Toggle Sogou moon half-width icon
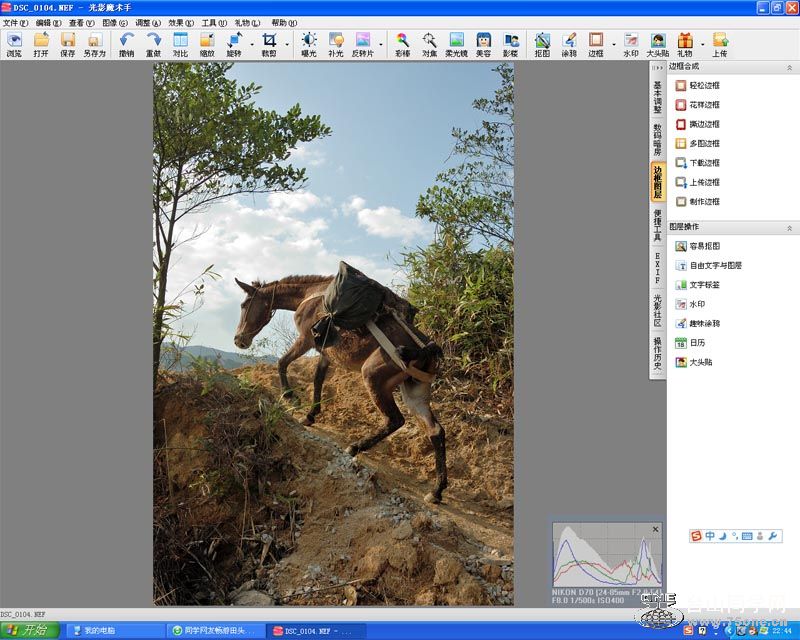 [x=722, y=537]
